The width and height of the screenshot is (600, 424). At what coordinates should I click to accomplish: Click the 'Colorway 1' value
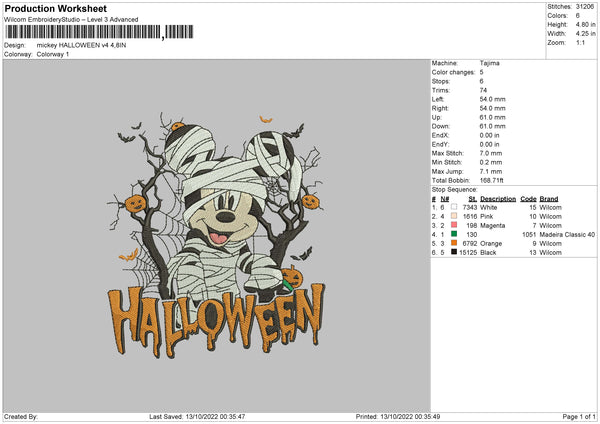click(x=53, y=54)
